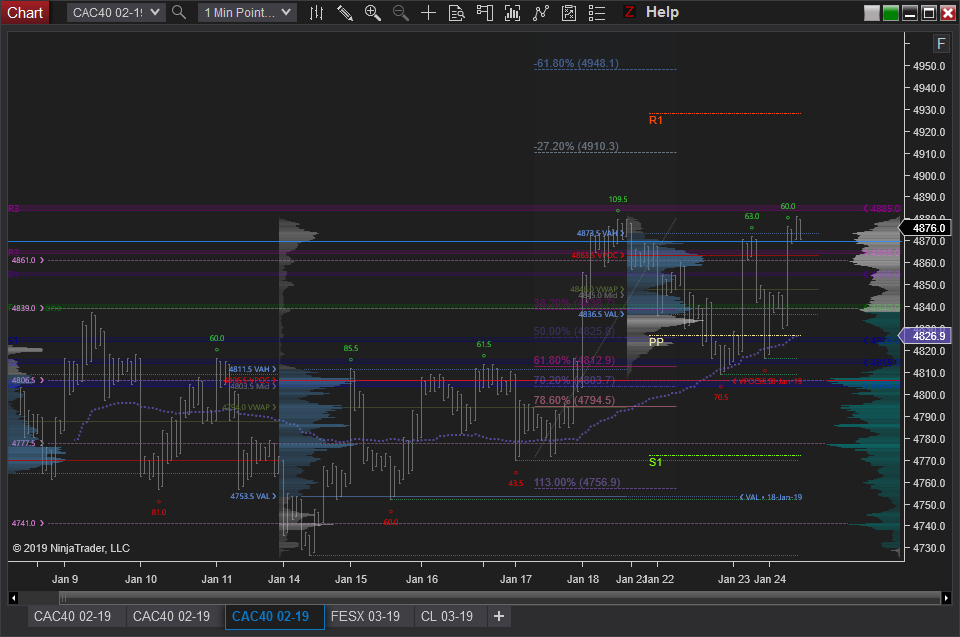Click the right scroll arrow of scrollbar
Screen dimensions: 960x637
click(946, 598)
